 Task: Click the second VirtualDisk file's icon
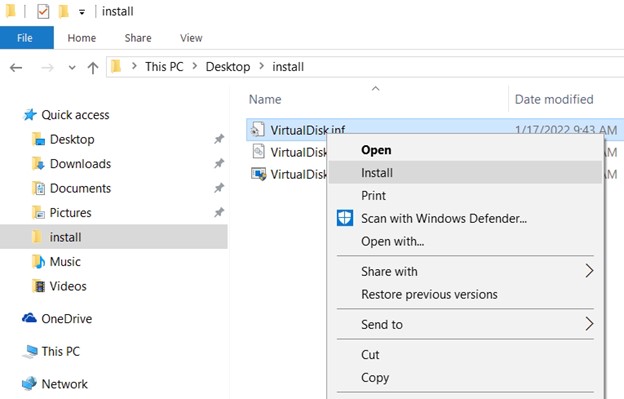[x=258, y=152]
